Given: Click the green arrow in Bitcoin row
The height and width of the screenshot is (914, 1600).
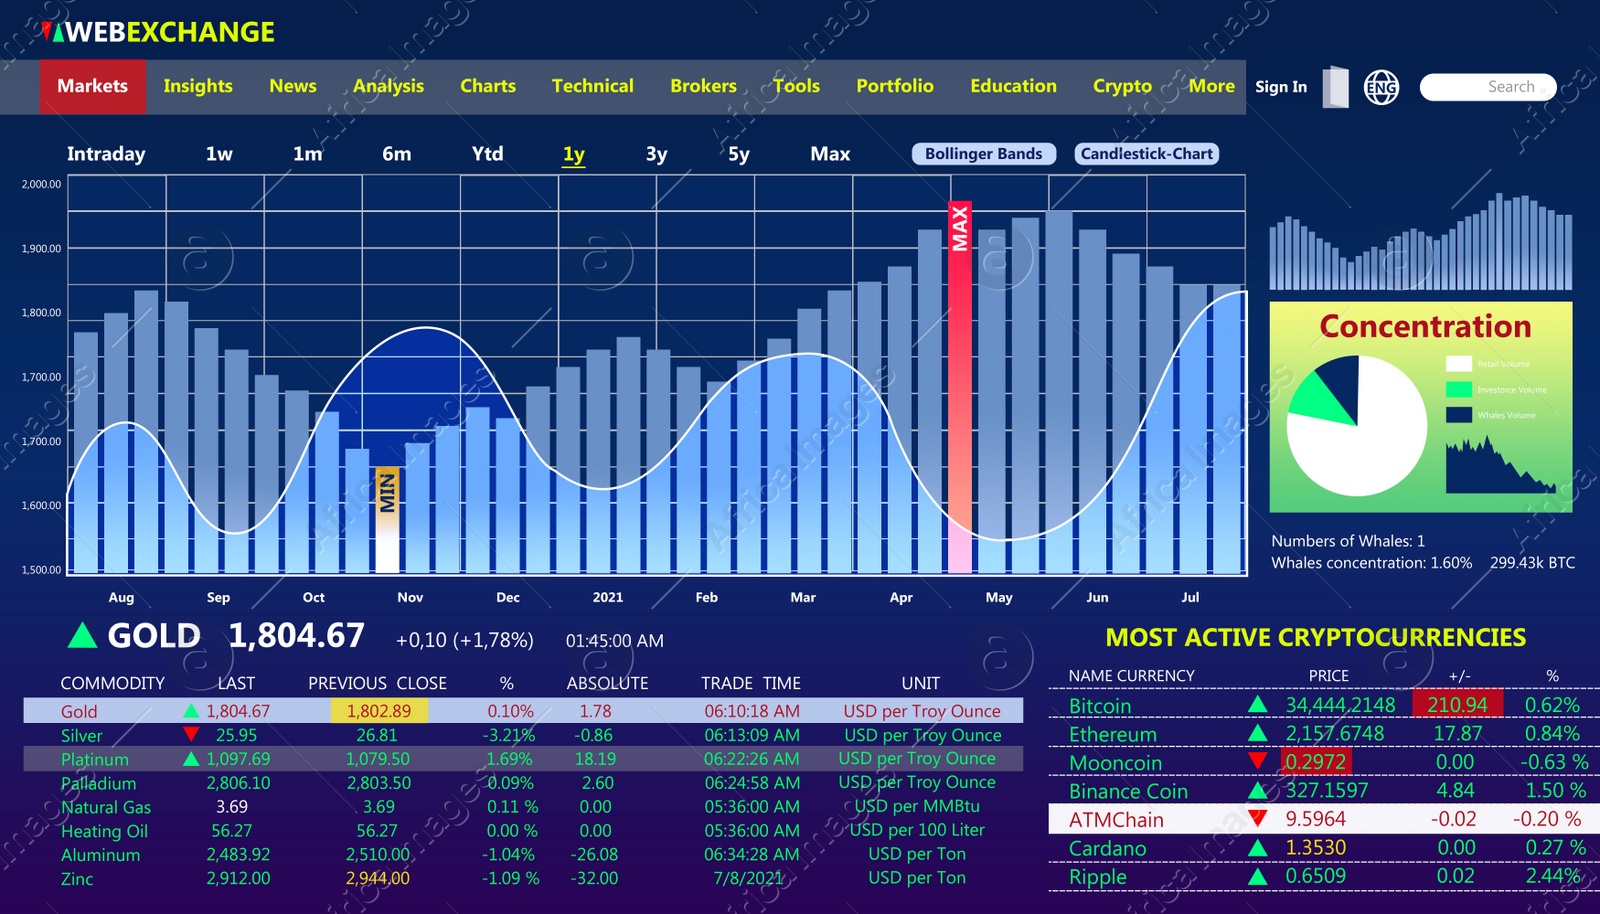Looking at the screenshot, I should [x=1257, y=705].
